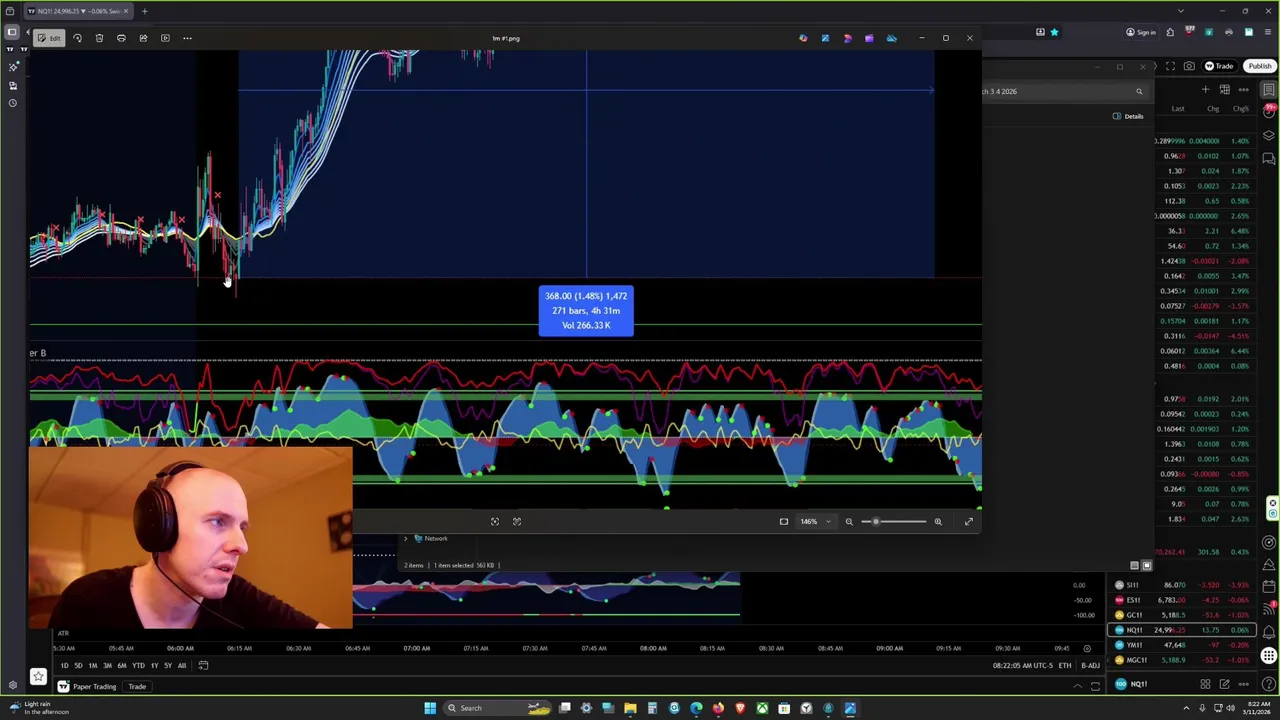Open the viewer's more options ellipsis
Screen dimensions: 1280x720
click(187, 38)
